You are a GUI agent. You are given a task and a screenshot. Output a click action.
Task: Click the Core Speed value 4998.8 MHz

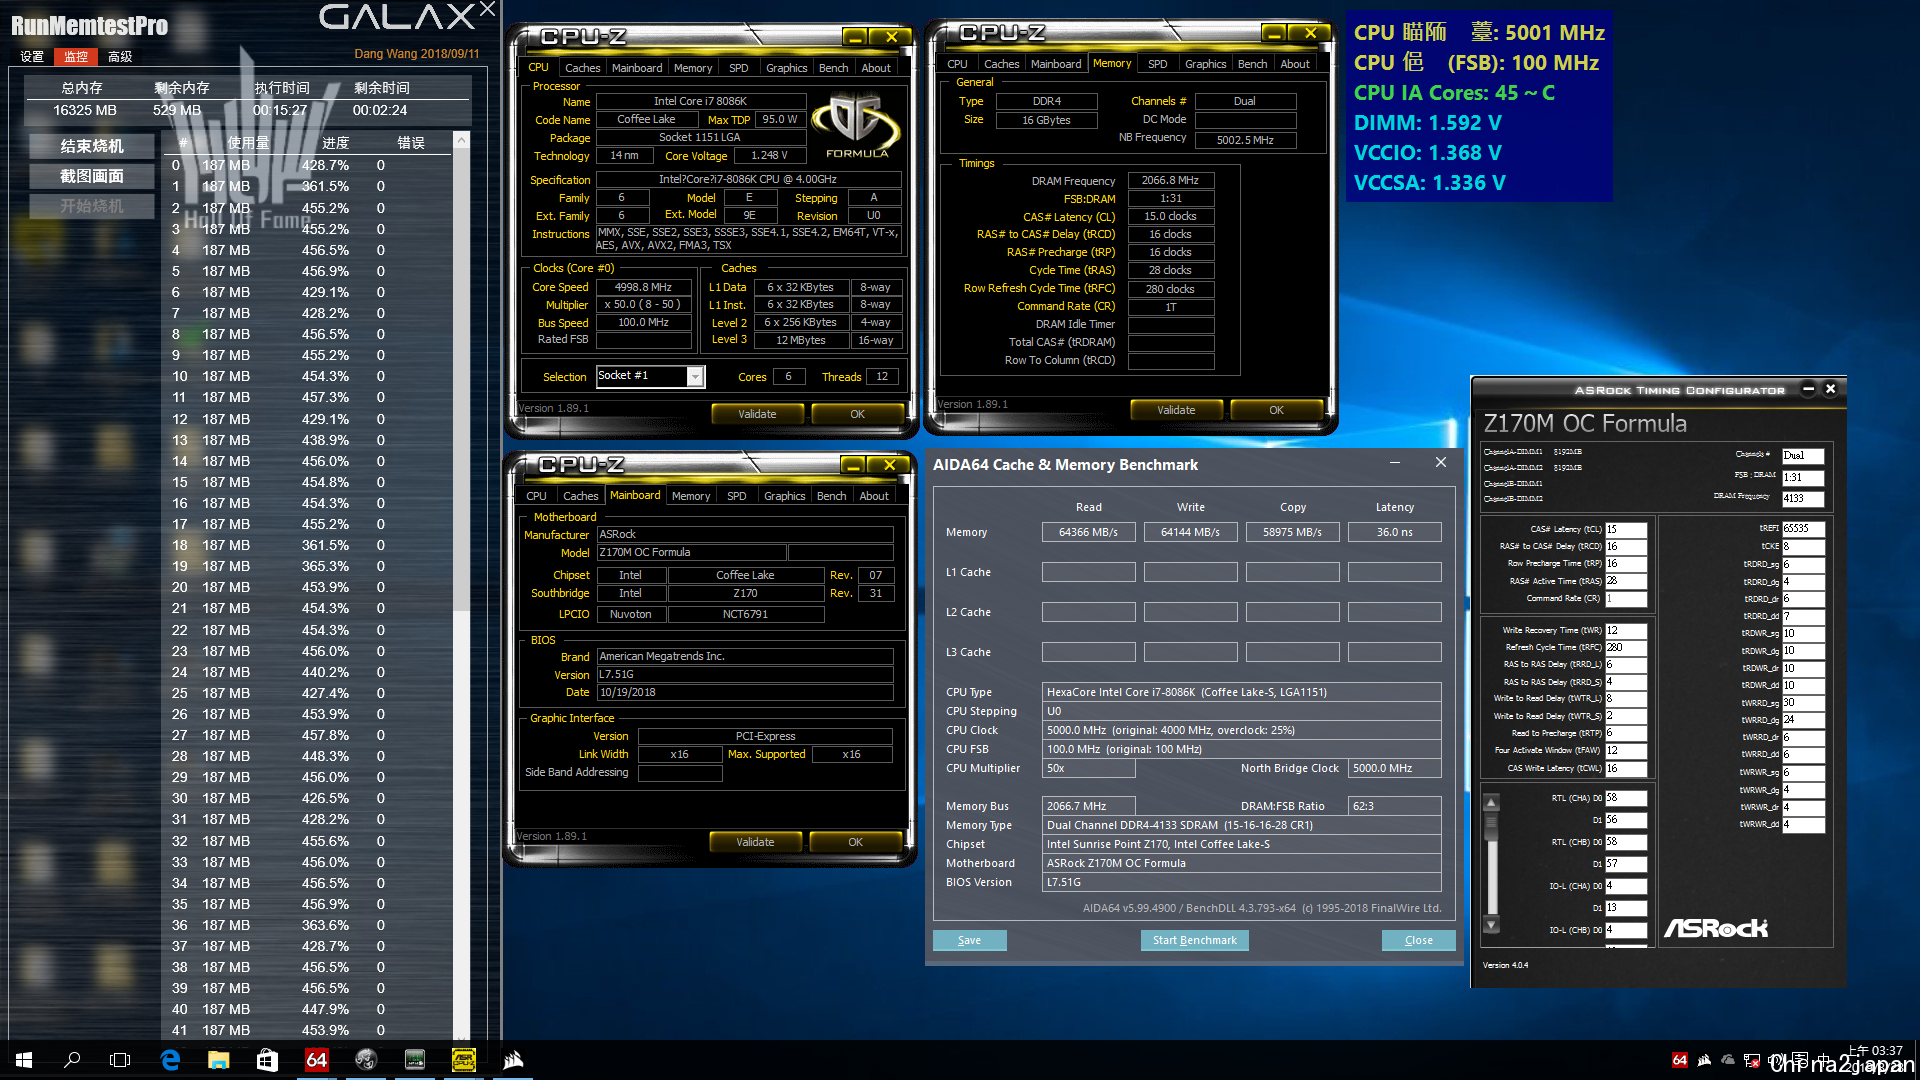[x=643, y=287]
